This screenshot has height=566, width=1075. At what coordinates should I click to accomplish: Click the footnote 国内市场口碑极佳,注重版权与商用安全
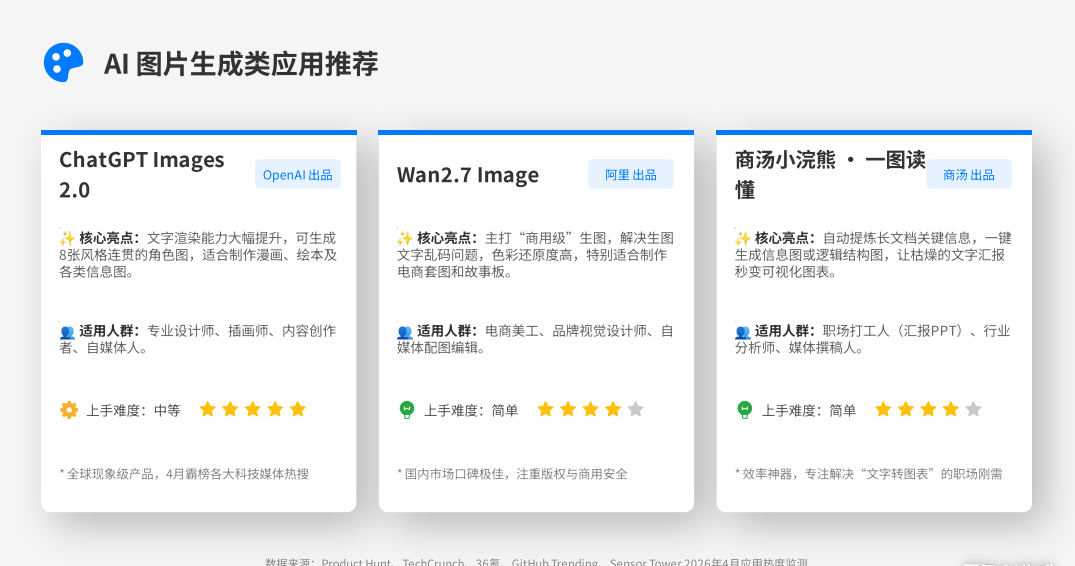click(512, 474)
